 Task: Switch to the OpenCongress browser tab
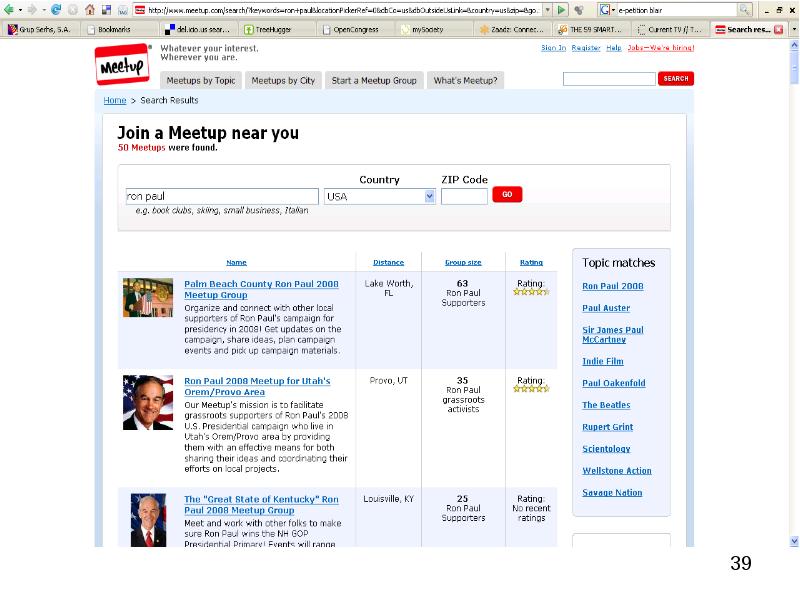[355, 29]
